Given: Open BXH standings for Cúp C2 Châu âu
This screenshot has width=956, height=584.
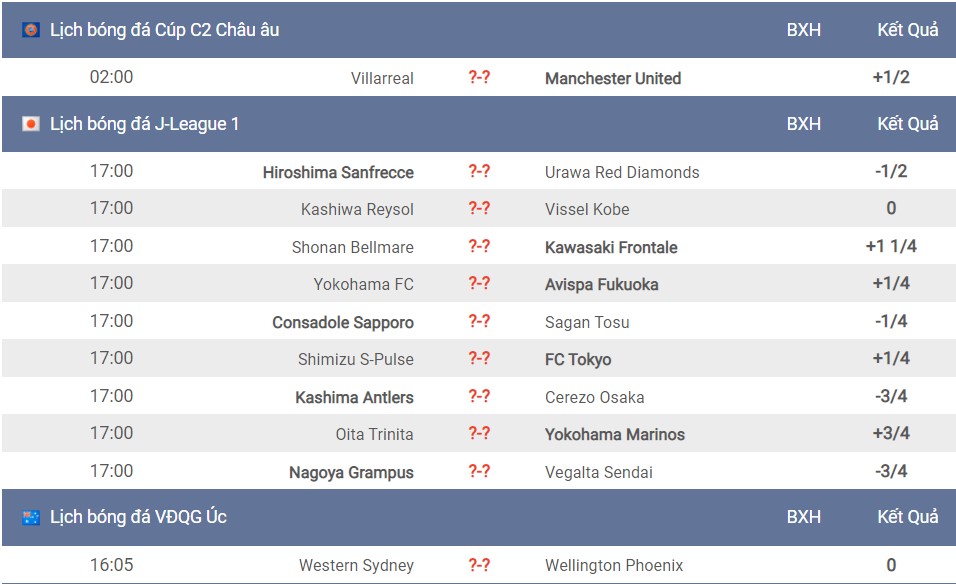Looking at the screenshot, I should 804,30.
